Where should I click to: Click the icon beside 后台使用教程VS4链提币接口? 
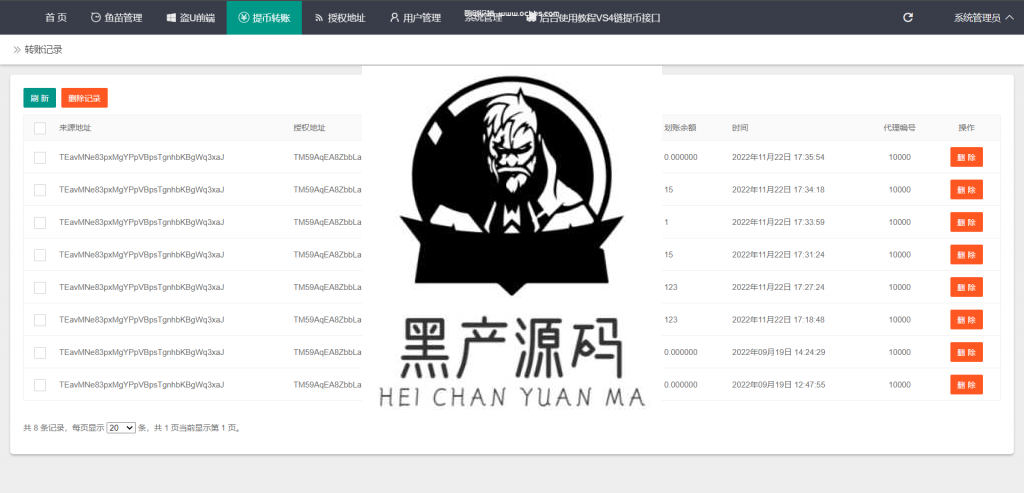pos(531,18)
